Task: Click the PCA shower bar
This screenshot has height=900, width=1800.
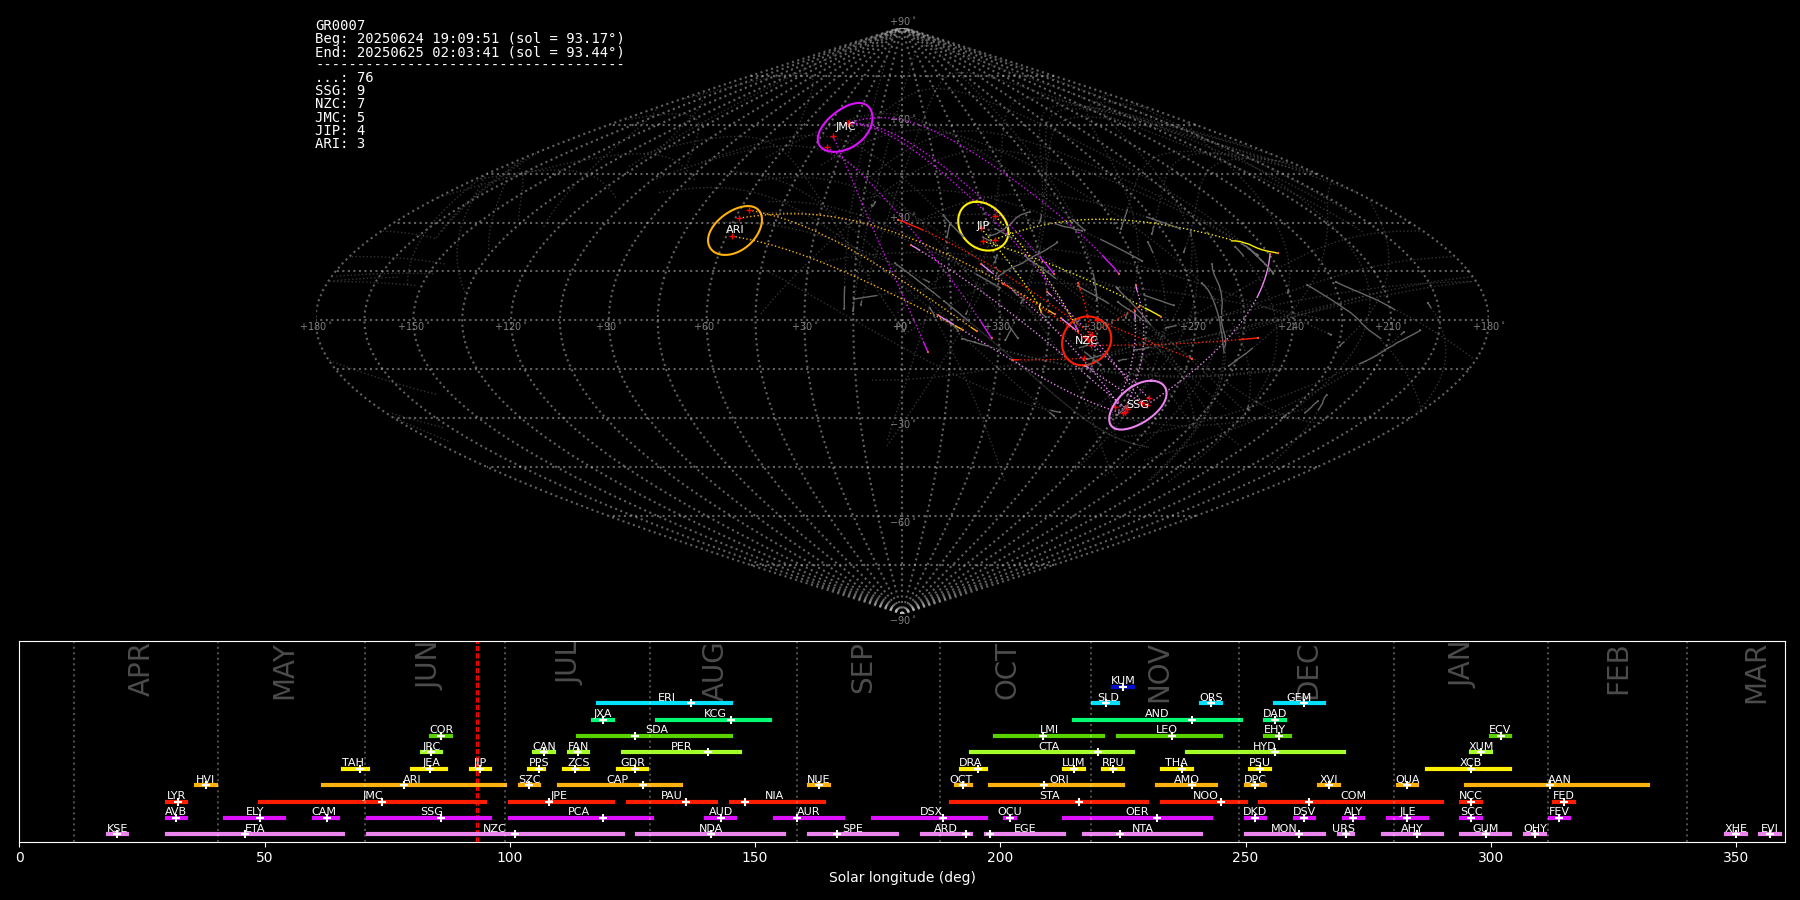Action: coord(580,818)
